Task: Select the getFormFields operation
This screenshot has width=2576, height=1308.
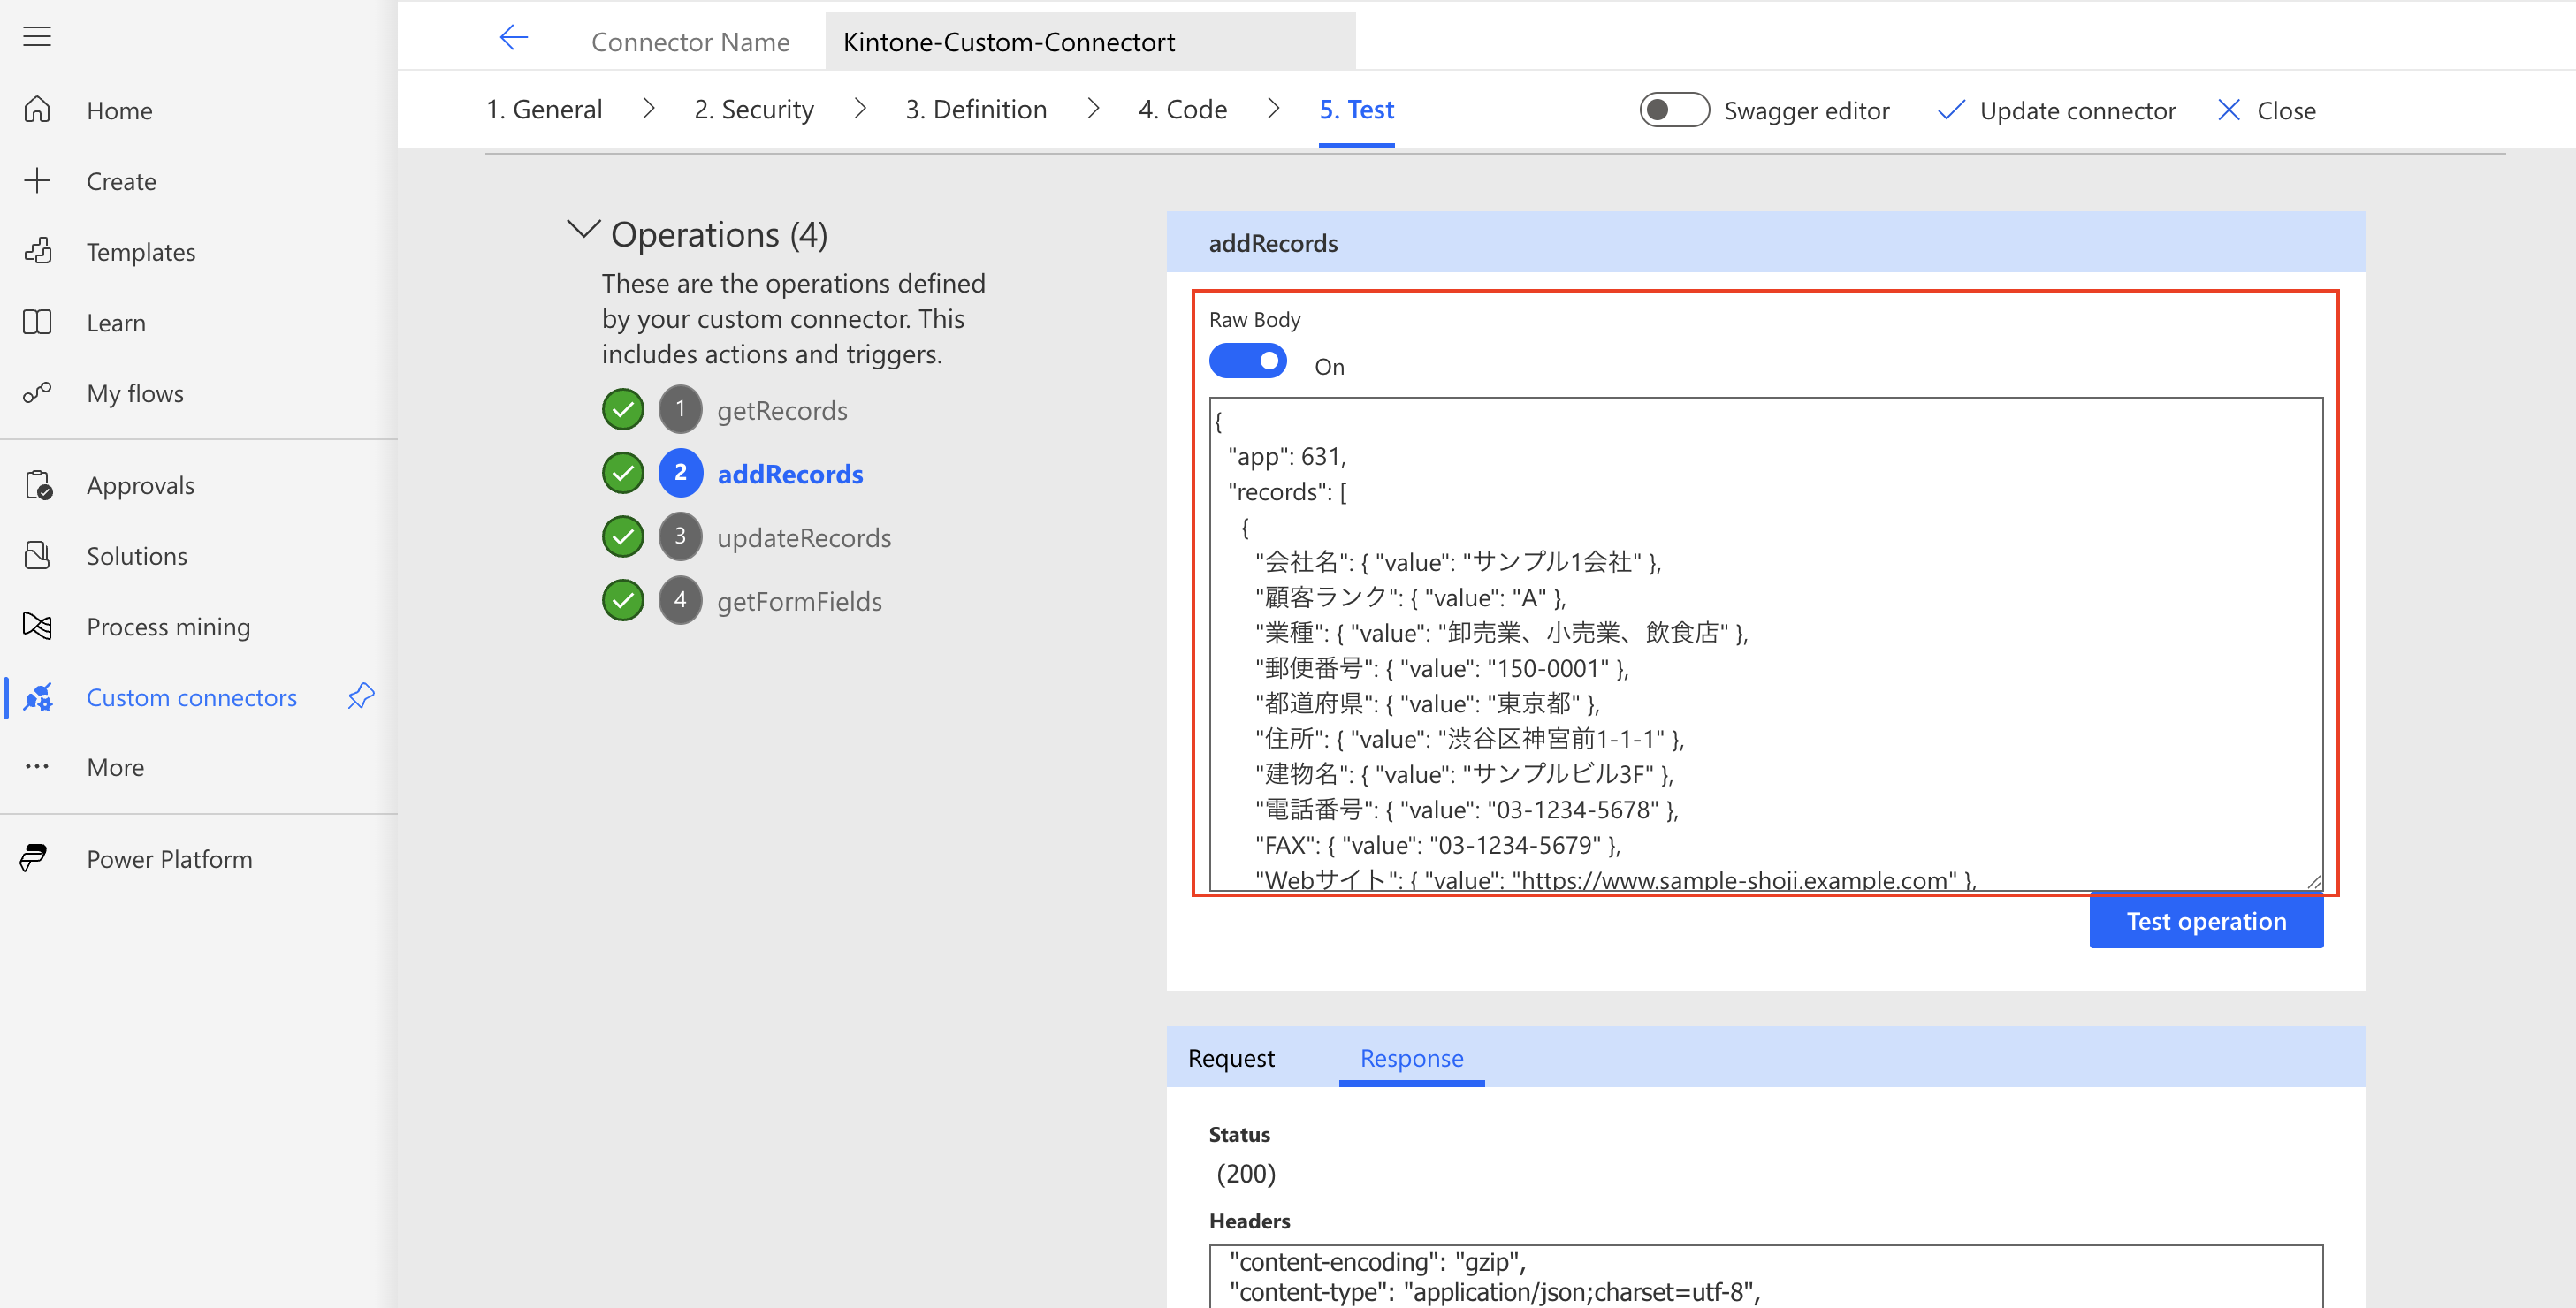Action: click(798, 600)
